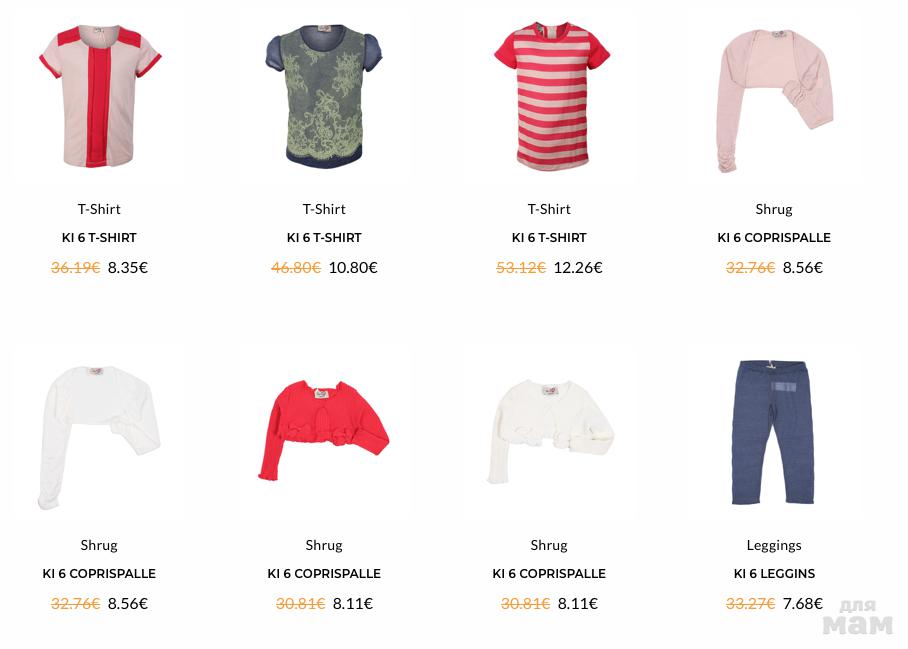Click the для мам watermark logo

(x=858, y=618)
